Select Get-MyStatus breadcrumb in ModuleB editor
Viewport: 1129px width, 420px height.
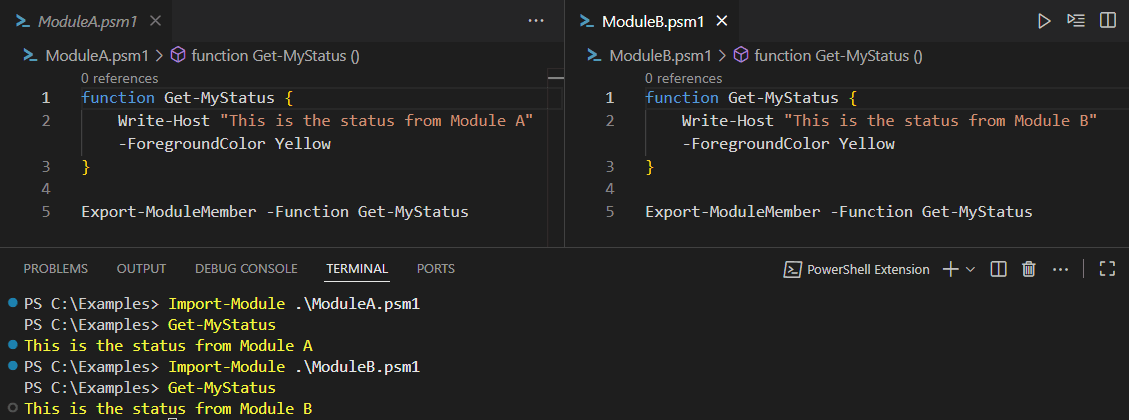coord(838,55)
